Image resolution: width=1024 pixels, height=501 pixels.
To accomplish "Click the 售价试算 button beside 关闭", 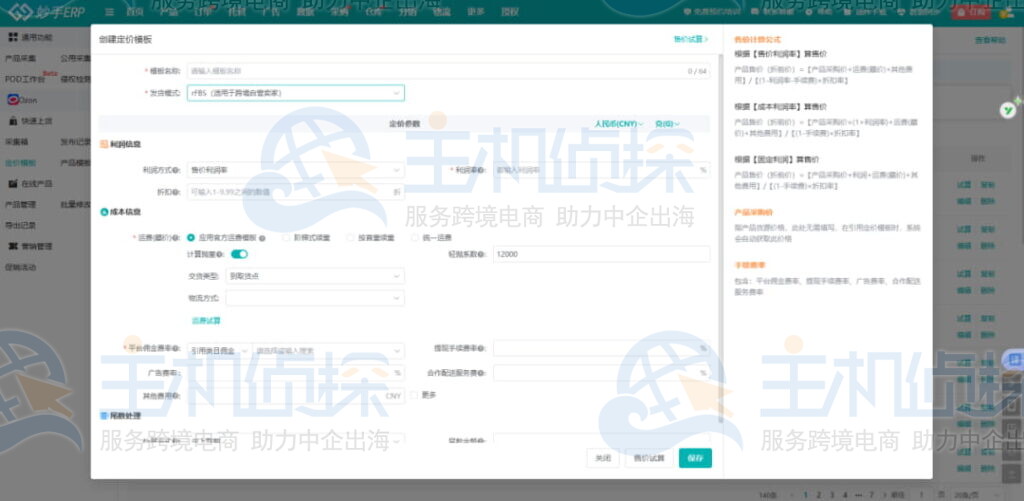I will coord(648,458).
